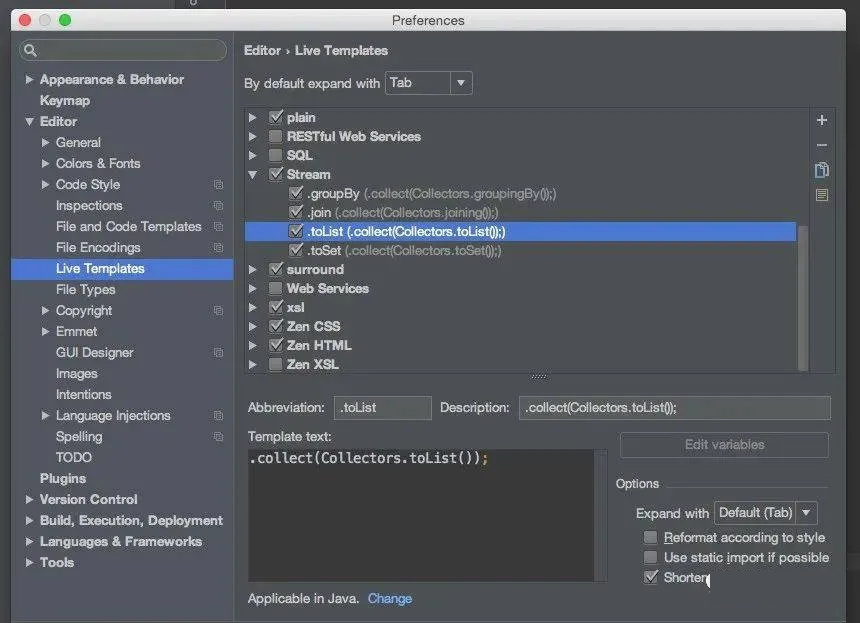Open the Keymap settings page

pos(65,100)
